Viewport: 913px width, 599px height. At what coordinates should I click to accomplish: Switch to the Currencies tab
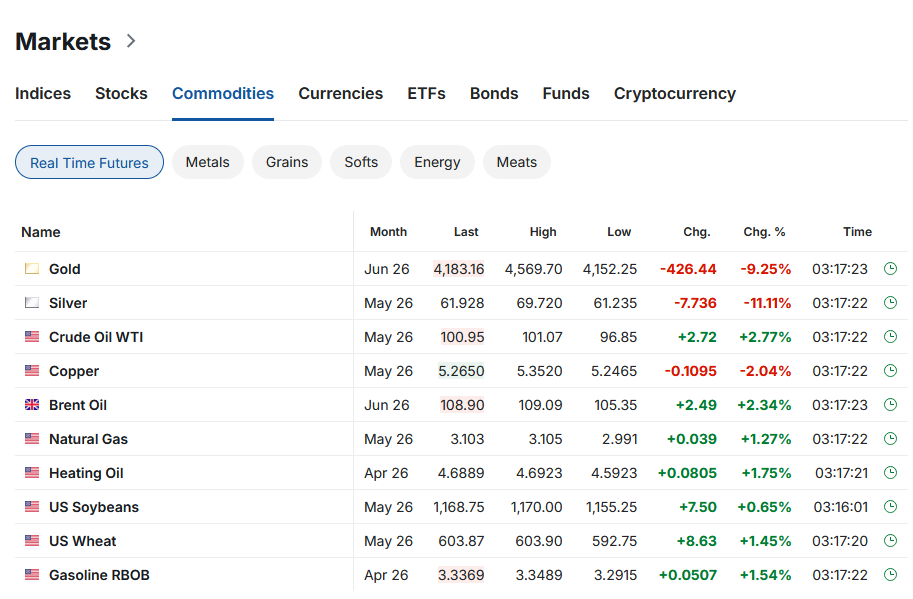[341, 94]
